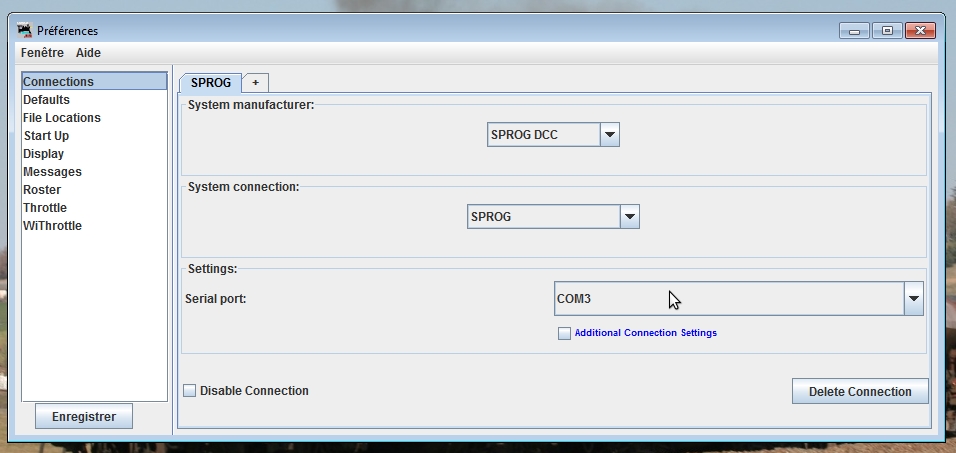Minimize the Préférences window
Viewport: 956px width, 453px height.
point(854,30)
